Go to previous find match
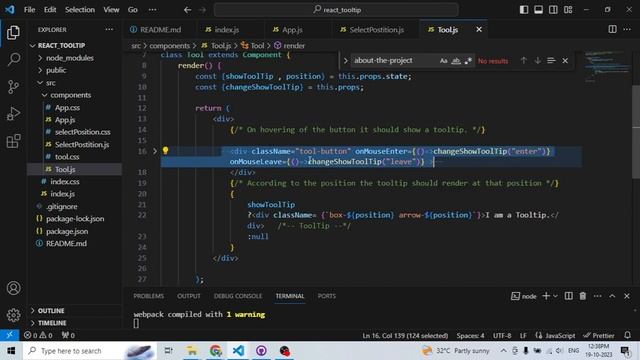640x360 pixels. [523, 61]
